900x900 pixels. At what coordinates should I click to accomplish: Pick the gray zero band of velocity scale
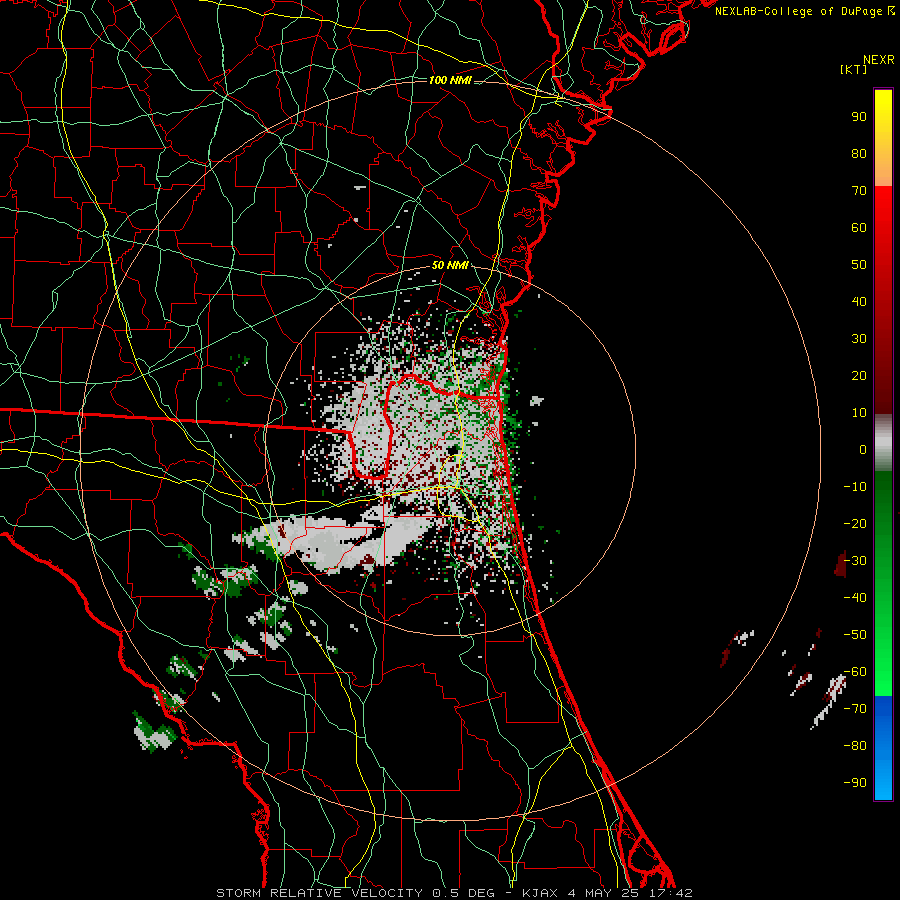(883, 443)
